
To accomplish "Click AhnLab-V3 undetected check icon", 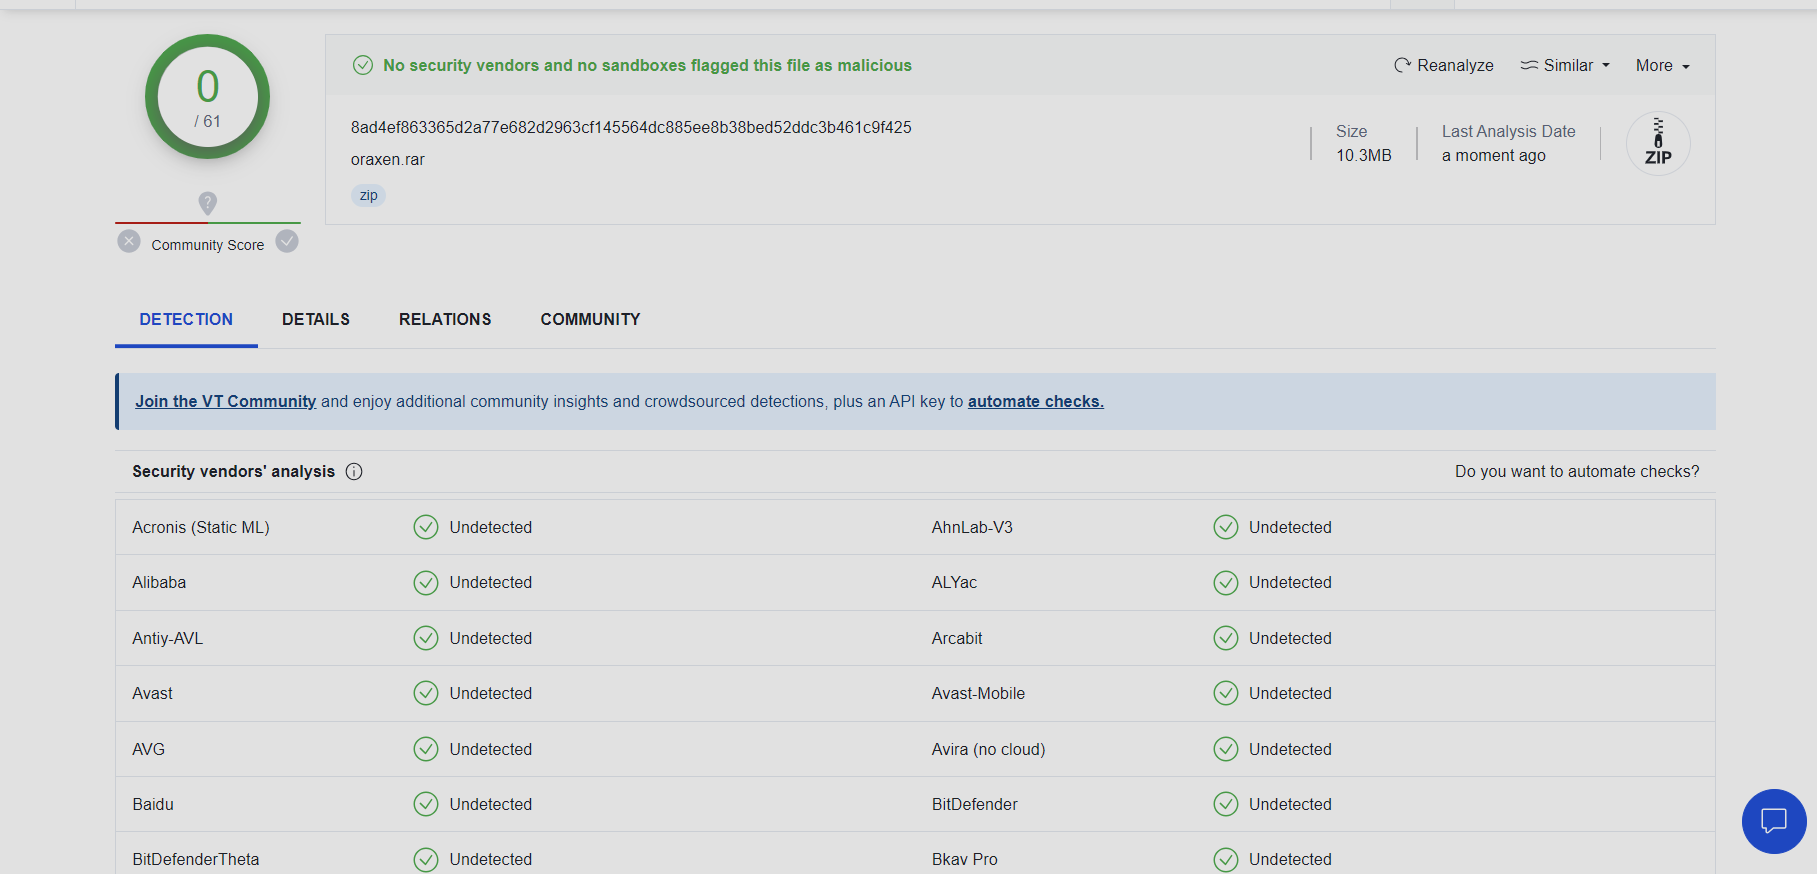I will pyautogui.click(x=1226, y=527).
